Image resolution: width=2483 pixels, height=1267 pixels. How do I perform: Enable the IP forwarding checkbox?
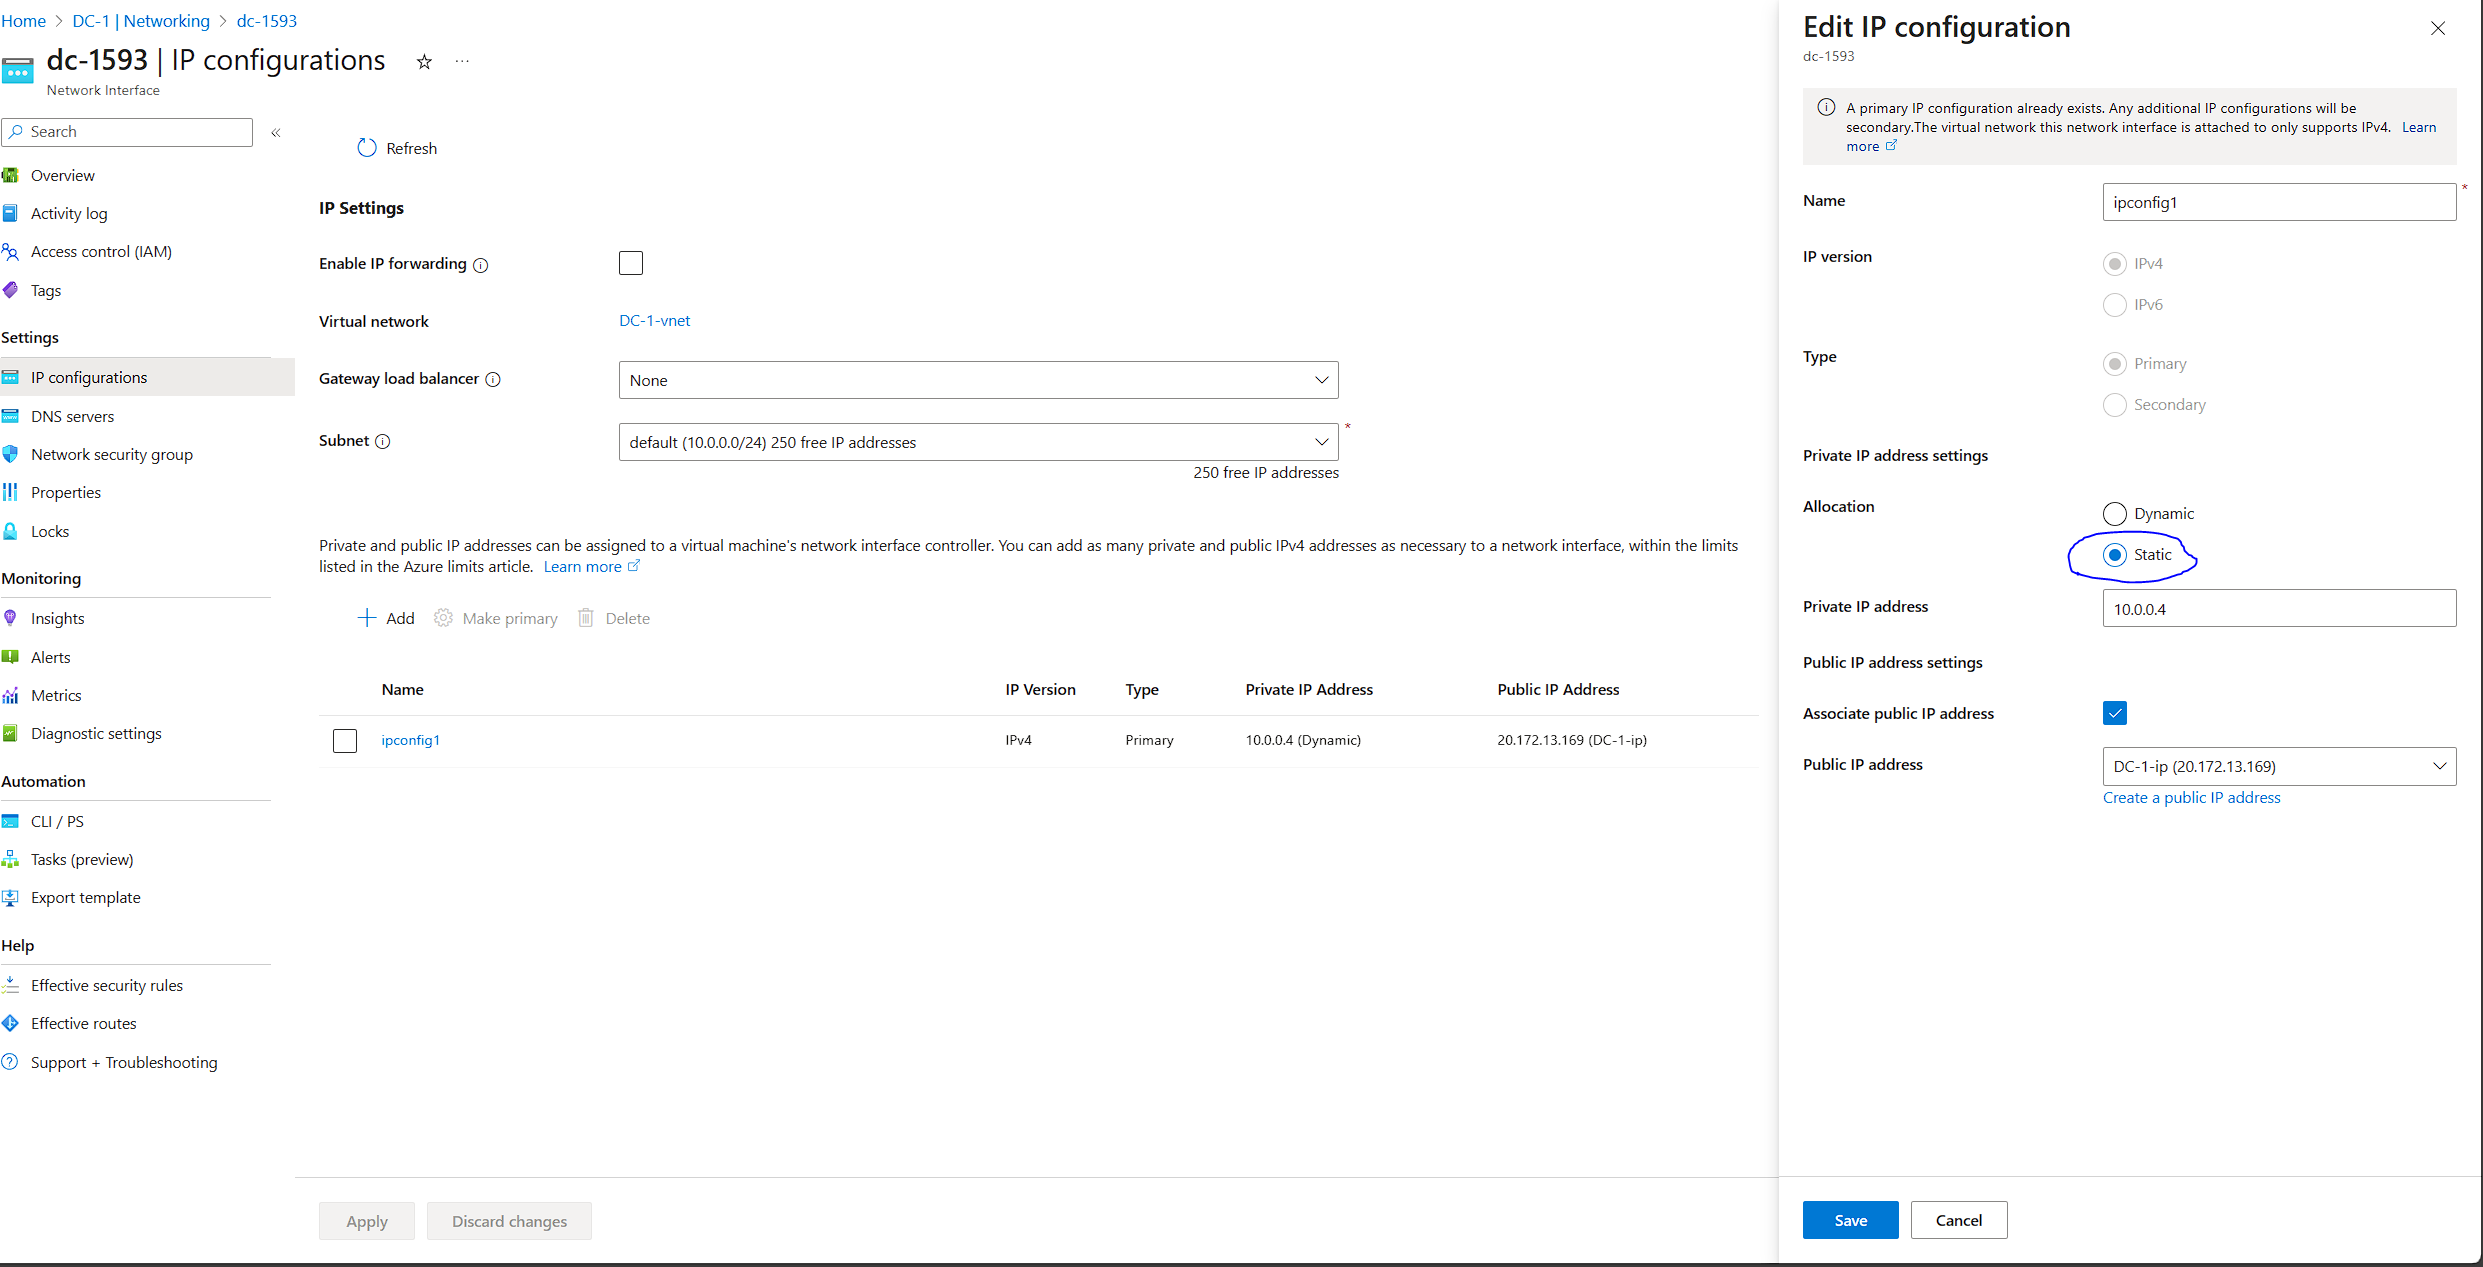[631, 262]
